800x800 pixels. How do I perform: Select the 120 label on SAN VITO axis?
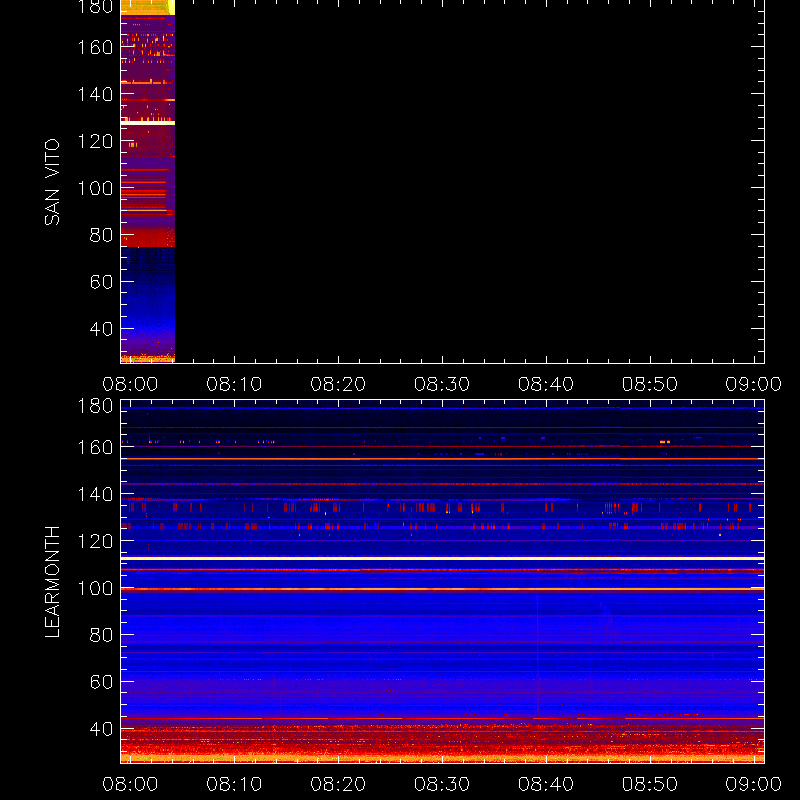95,141
